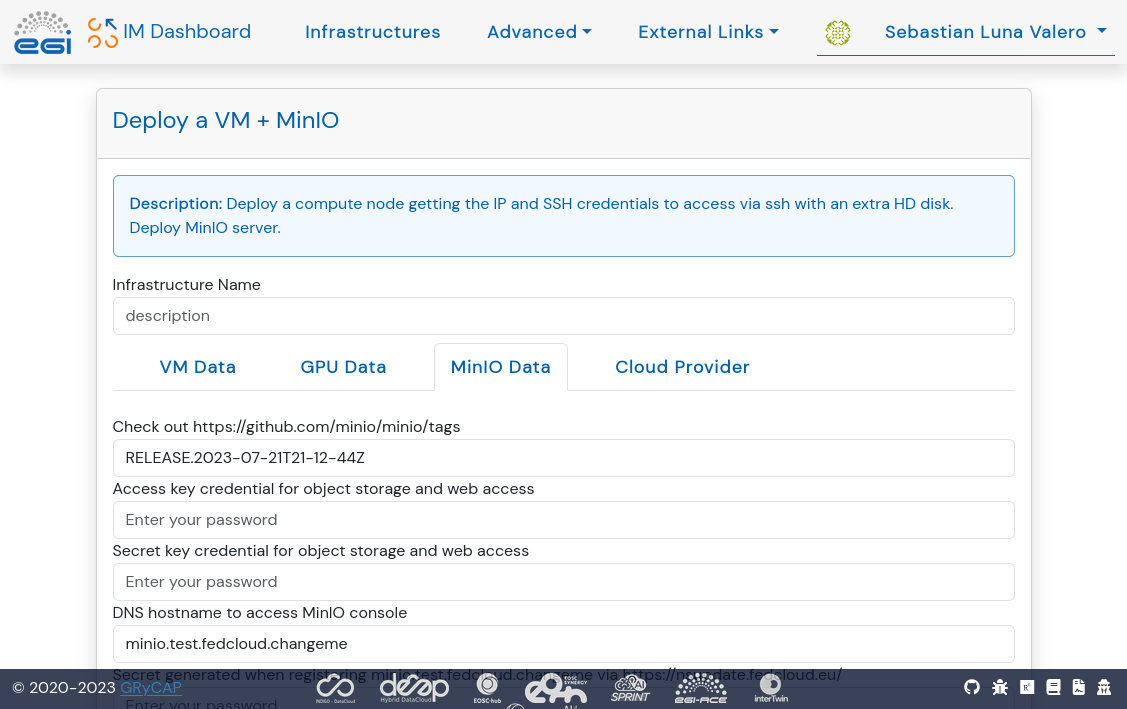Select the MinIO Data tab

[501, 367]
